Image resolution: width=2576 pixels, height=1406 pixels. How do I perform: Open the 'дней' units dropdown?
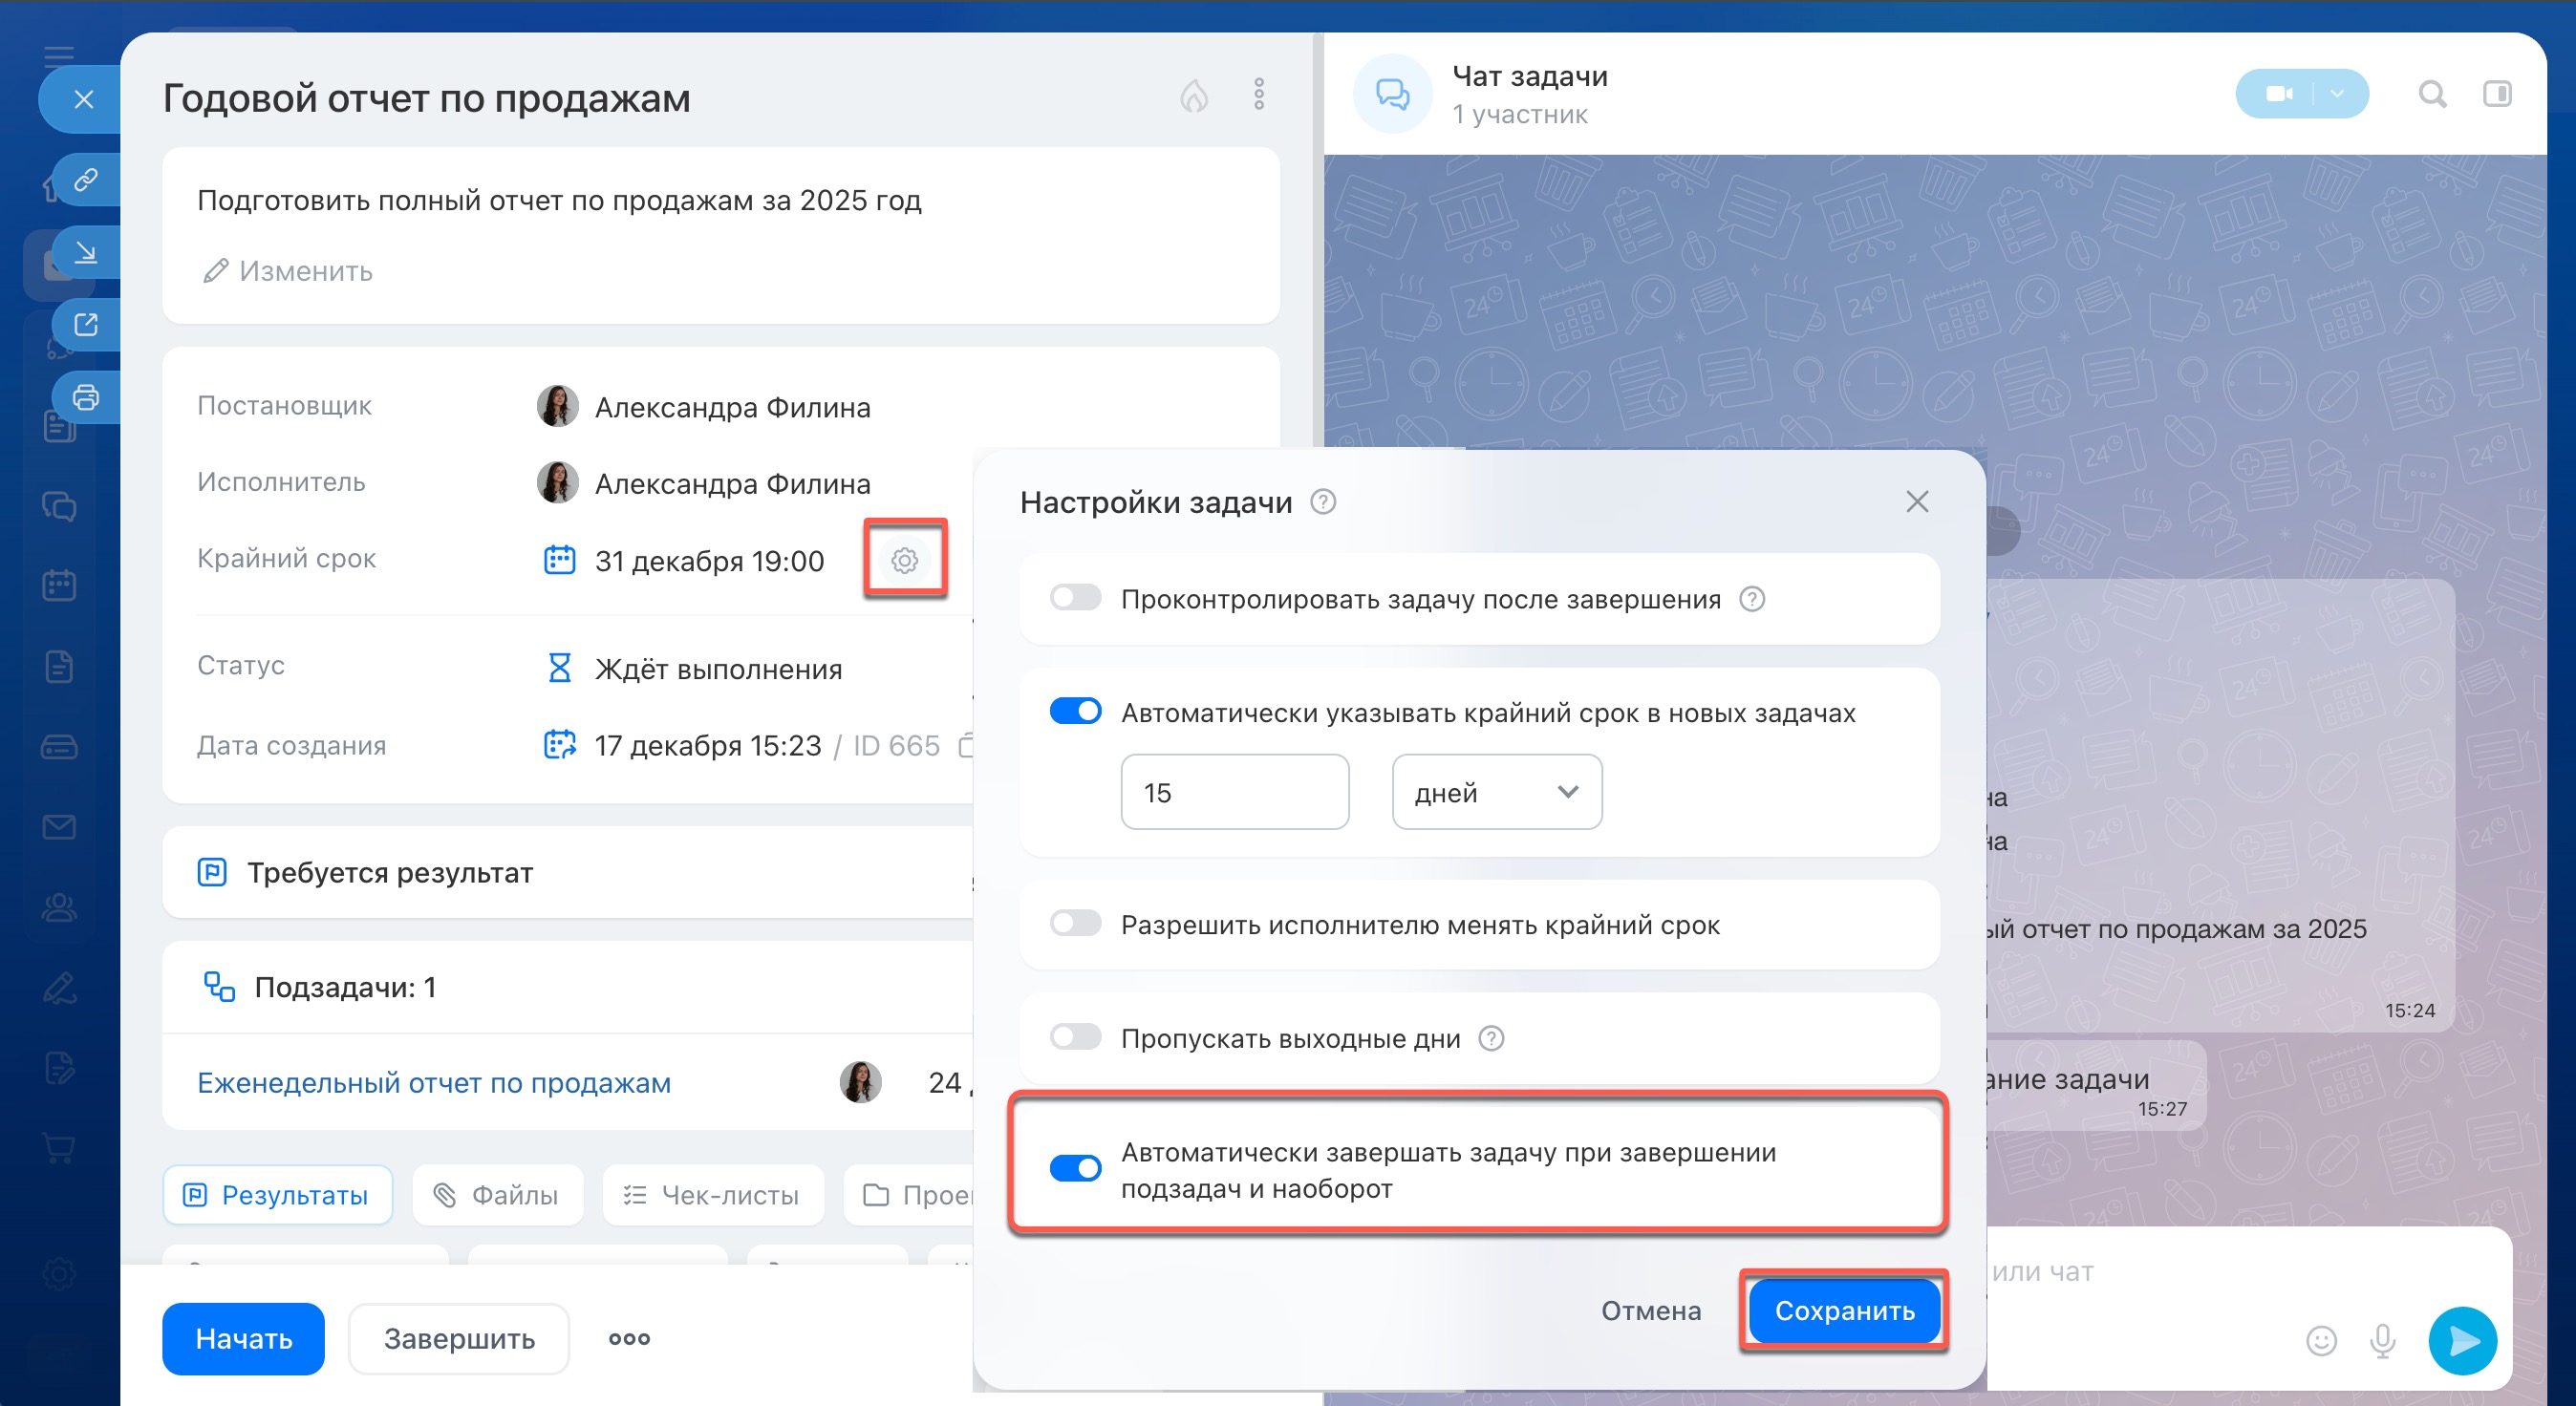[1496, 792]
